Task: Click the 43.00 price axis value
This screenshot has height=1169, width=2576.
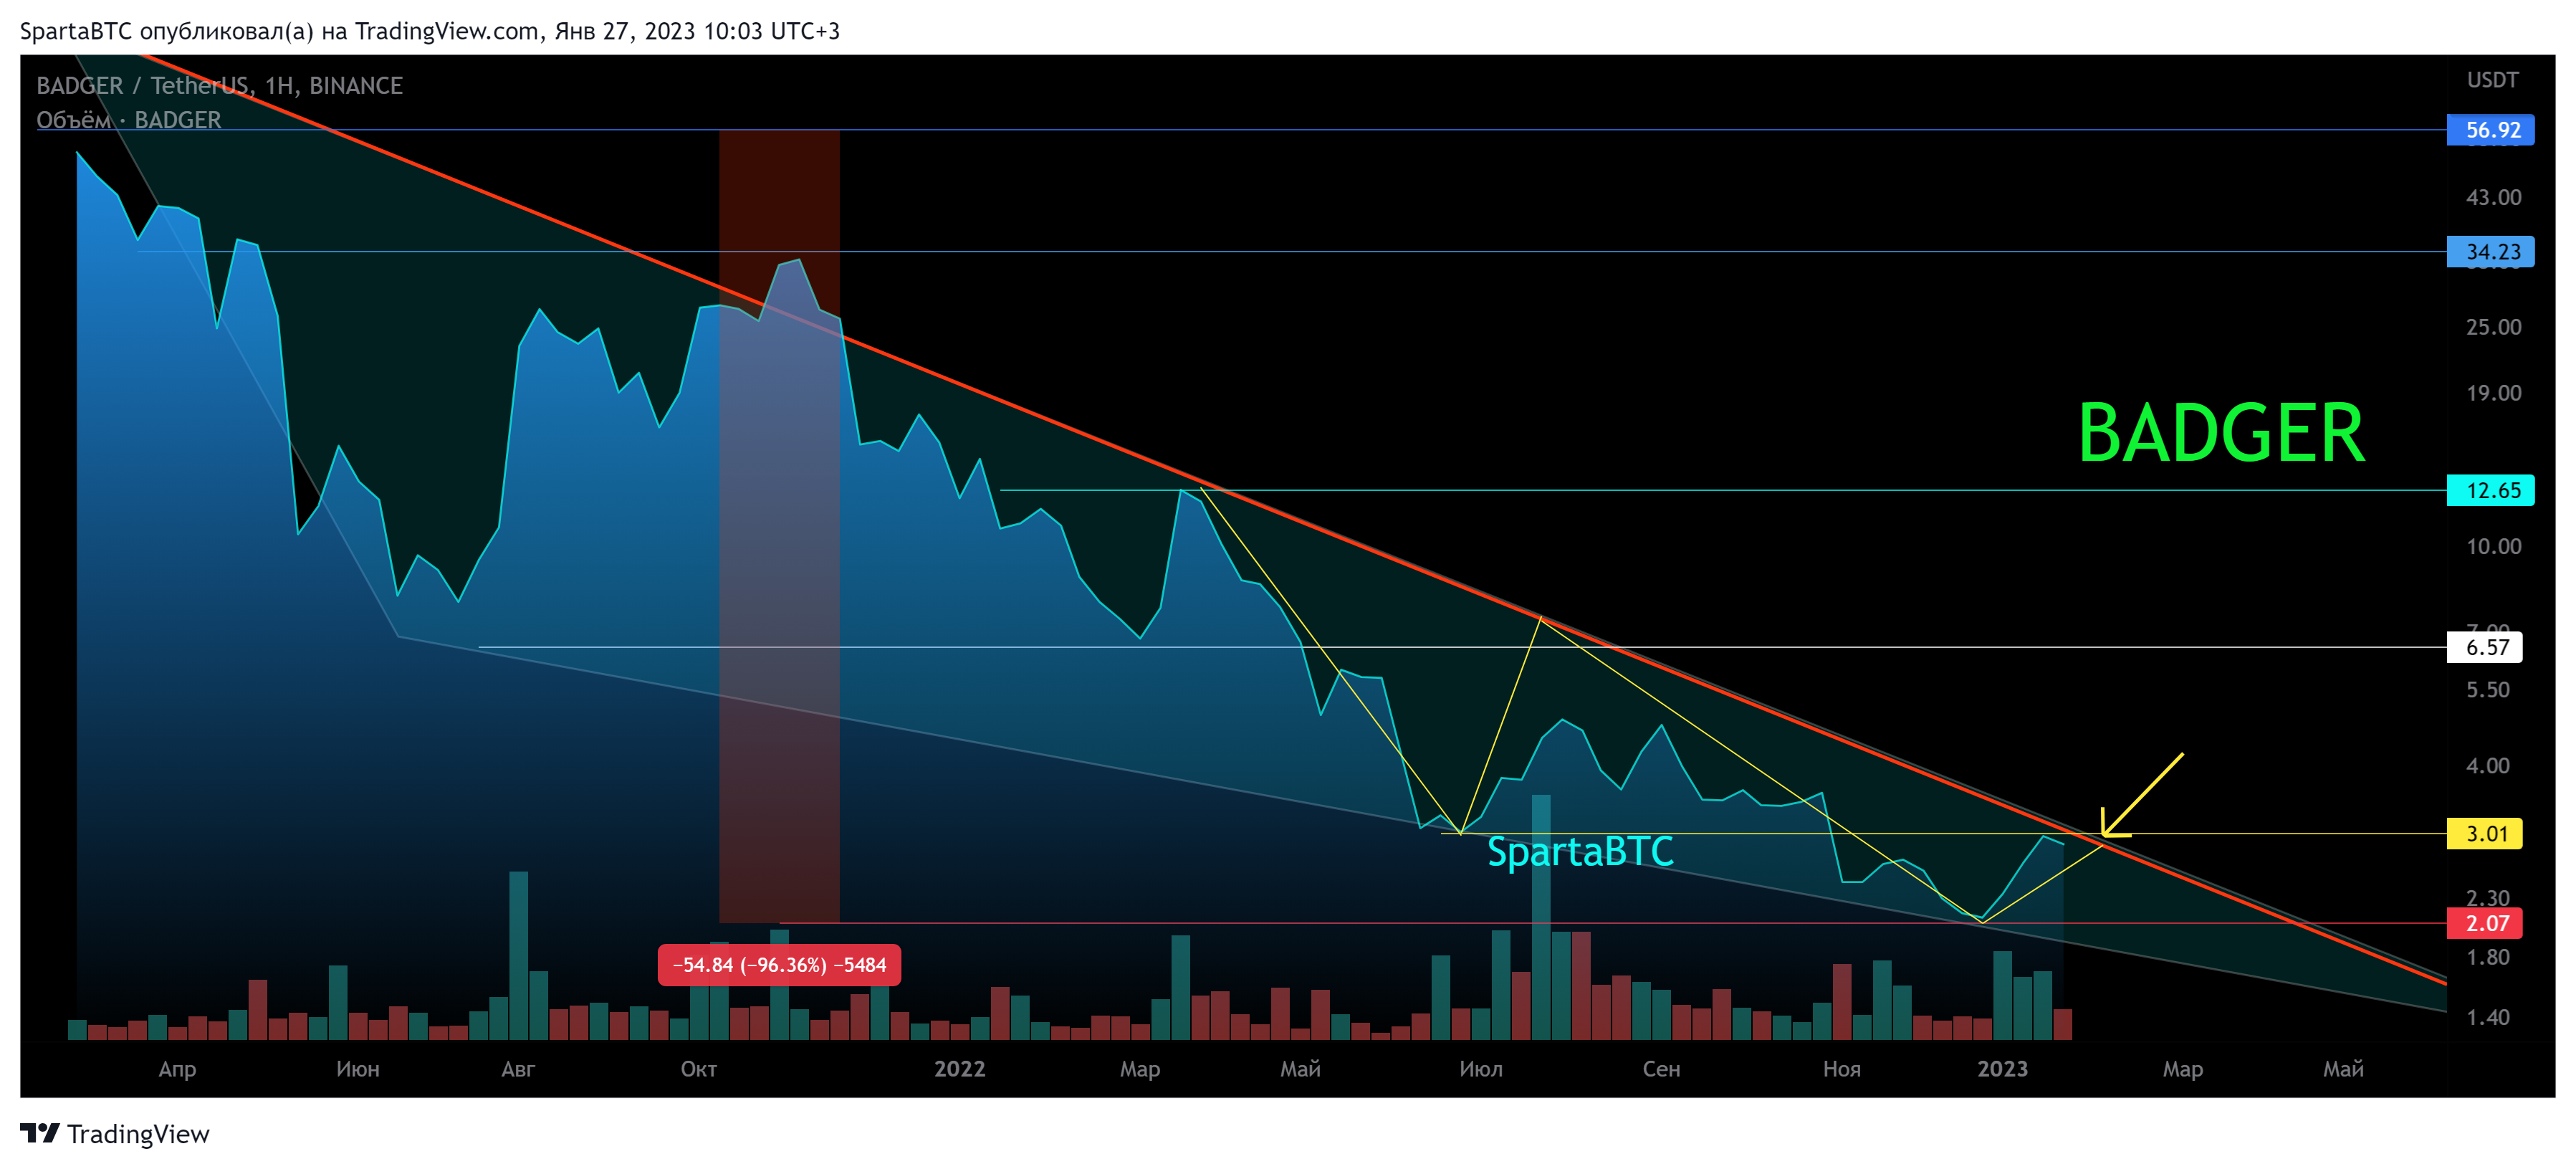Action: [2493, 197]
